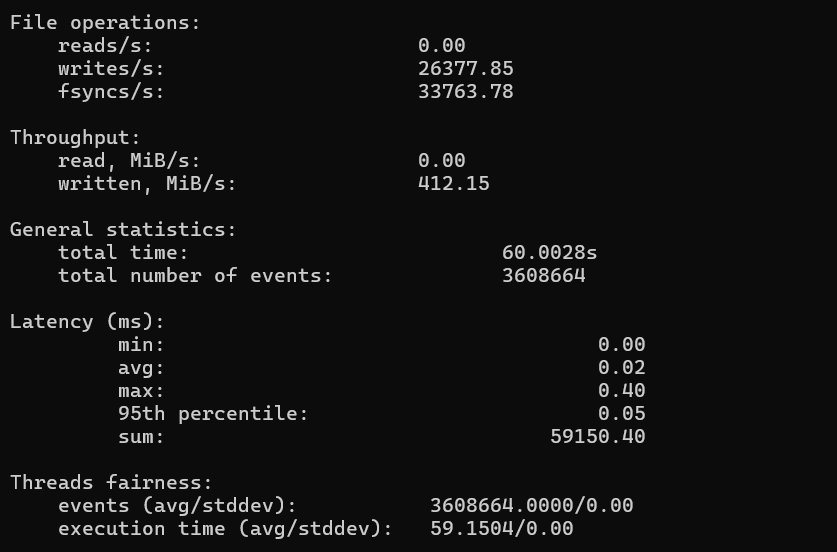
Task: Click the 'fsyncs/s:' label
Action: coord(111,92)
